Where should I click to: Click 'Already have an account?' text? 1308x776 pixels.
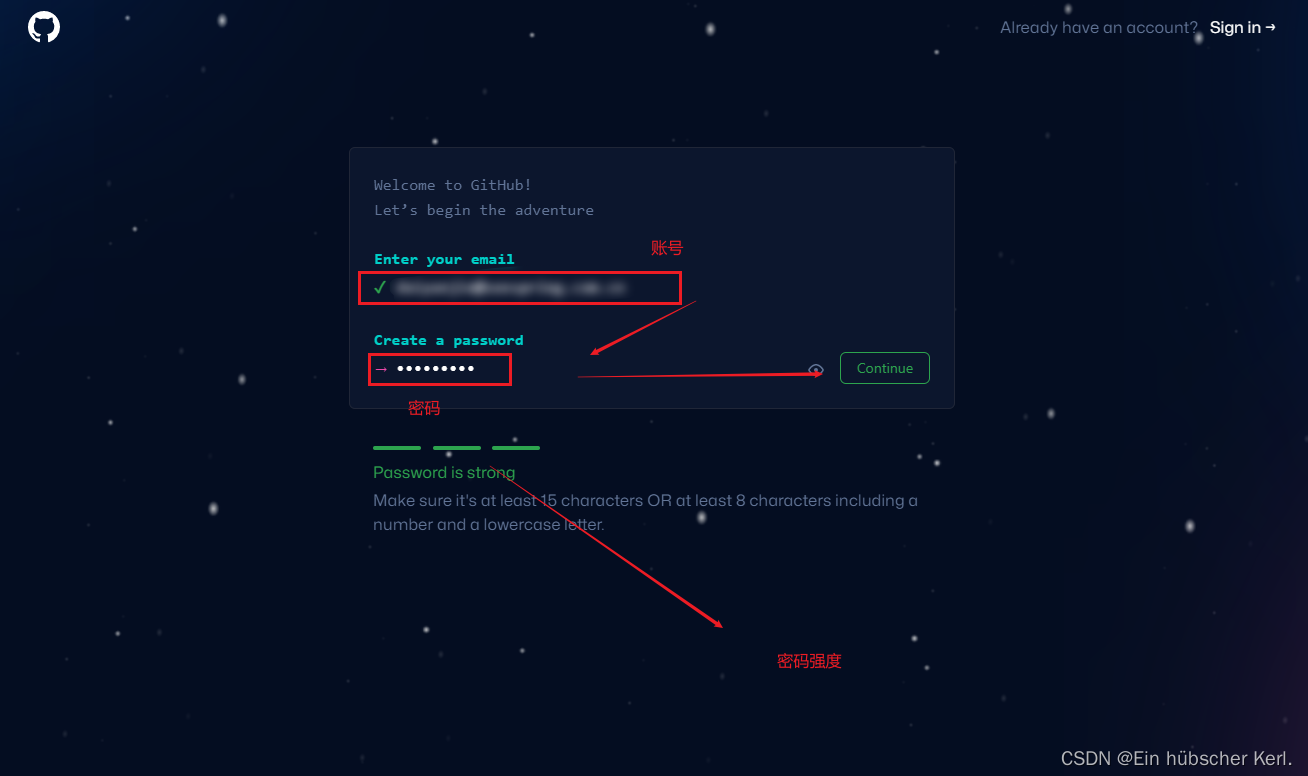tap(1099, 28)
